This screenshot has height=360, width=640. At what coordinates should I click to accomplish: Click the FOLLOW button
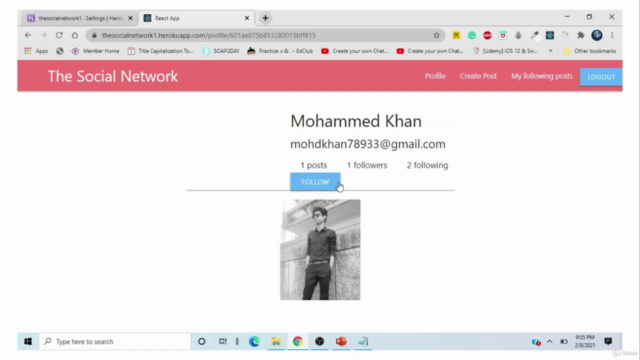[x=315, y=182]
